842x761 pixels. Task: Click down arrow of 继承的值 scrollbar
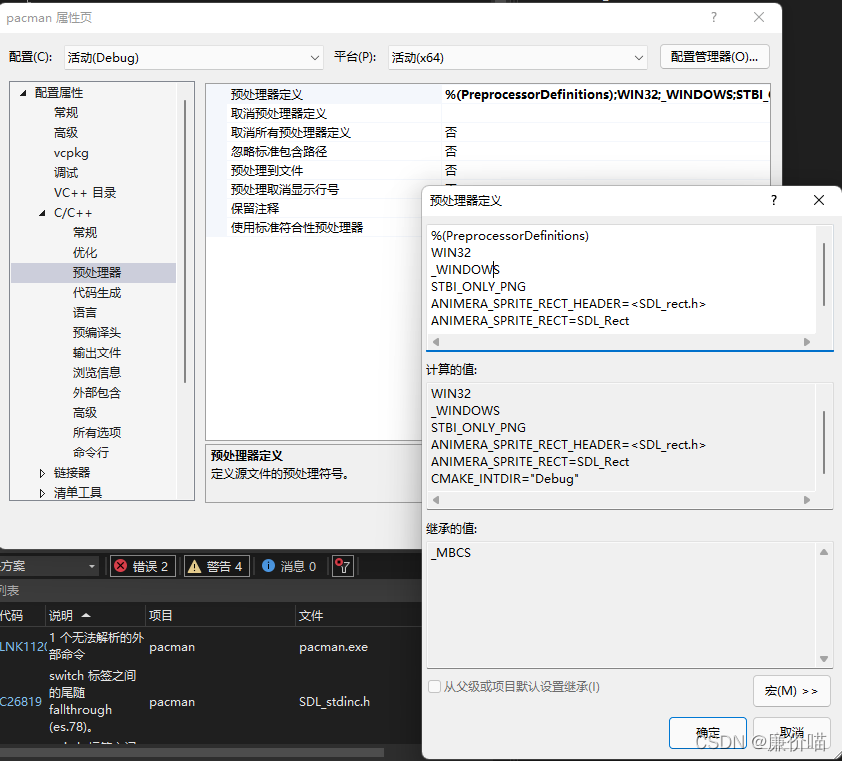824,659
